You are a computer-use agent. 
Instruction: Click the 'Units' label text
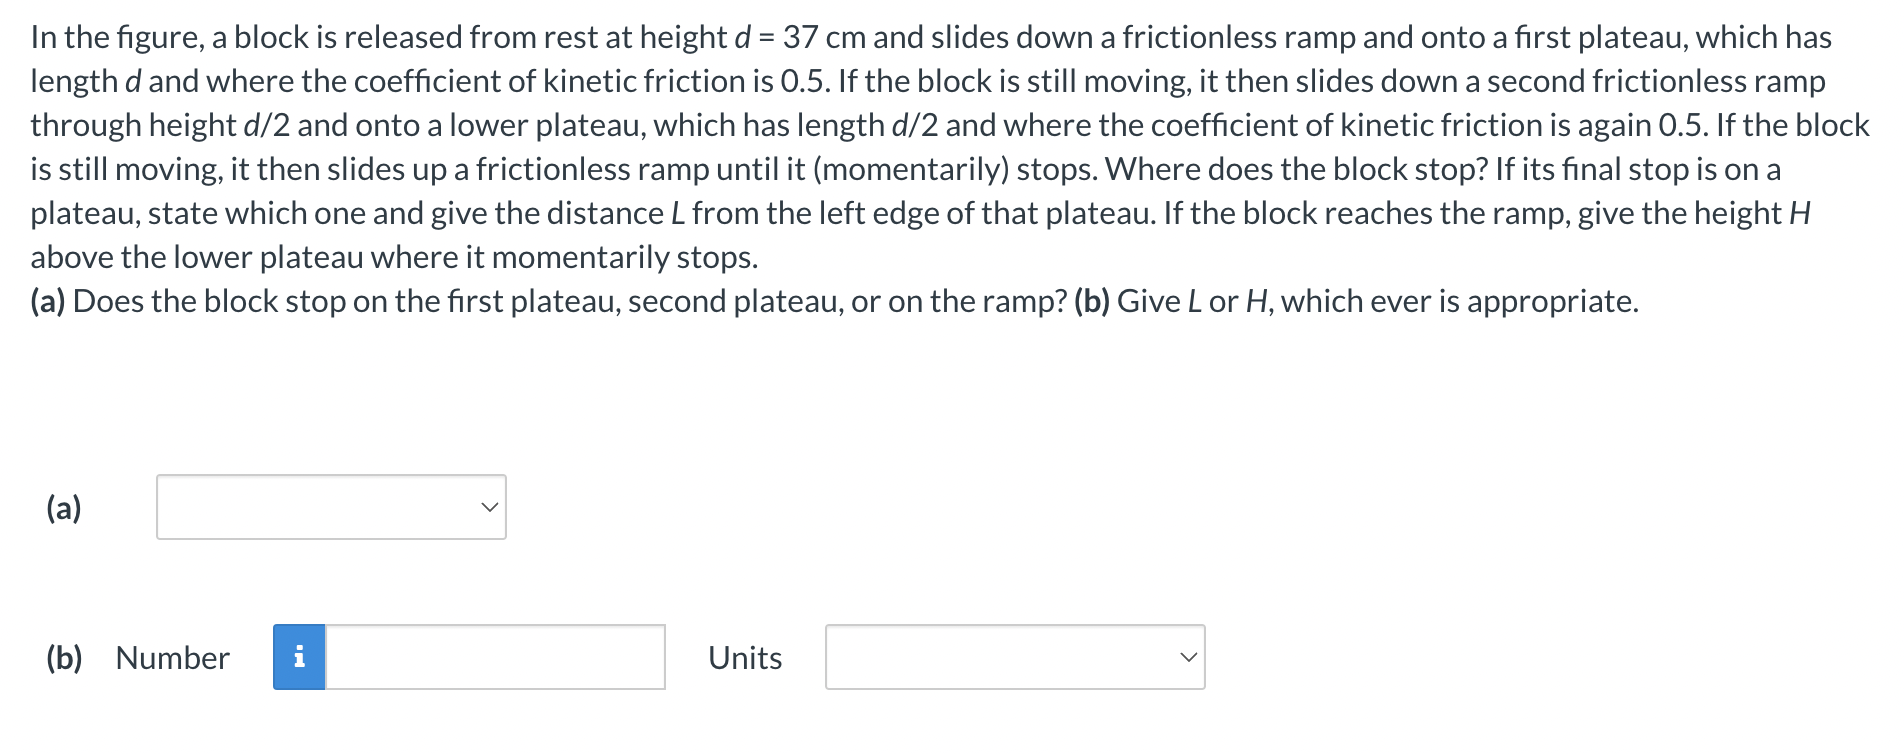coord(744,657)
